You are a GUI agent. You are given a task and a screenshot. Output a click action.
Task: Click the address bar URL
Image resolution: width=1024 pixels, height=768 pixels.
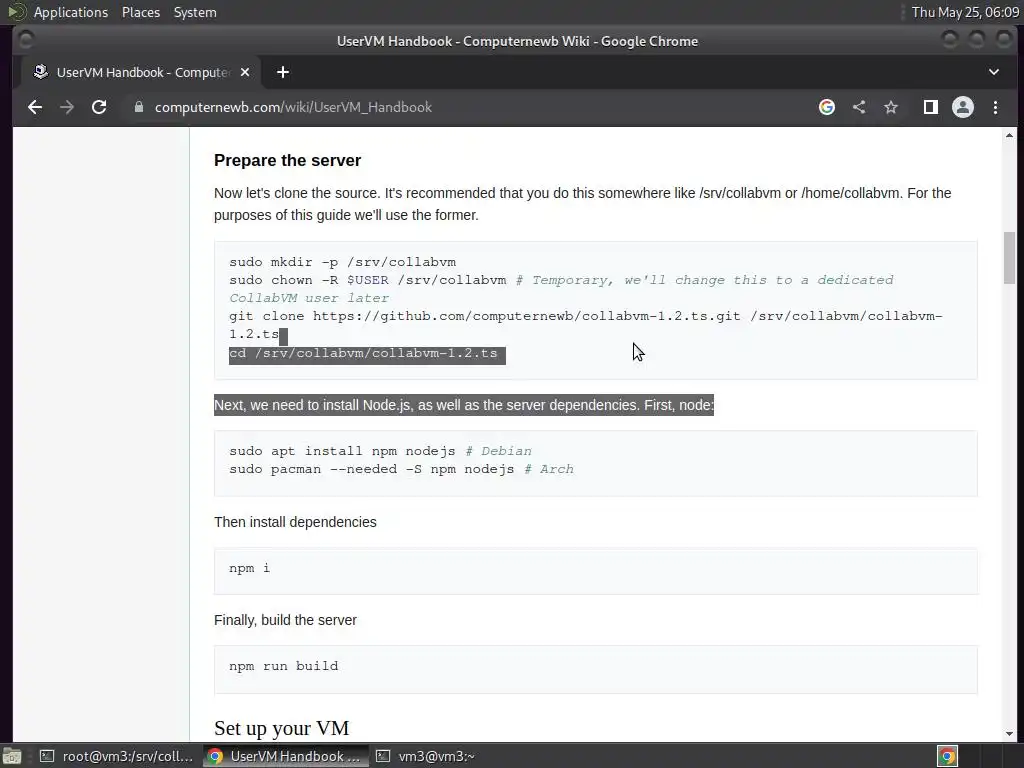(293, 107)
